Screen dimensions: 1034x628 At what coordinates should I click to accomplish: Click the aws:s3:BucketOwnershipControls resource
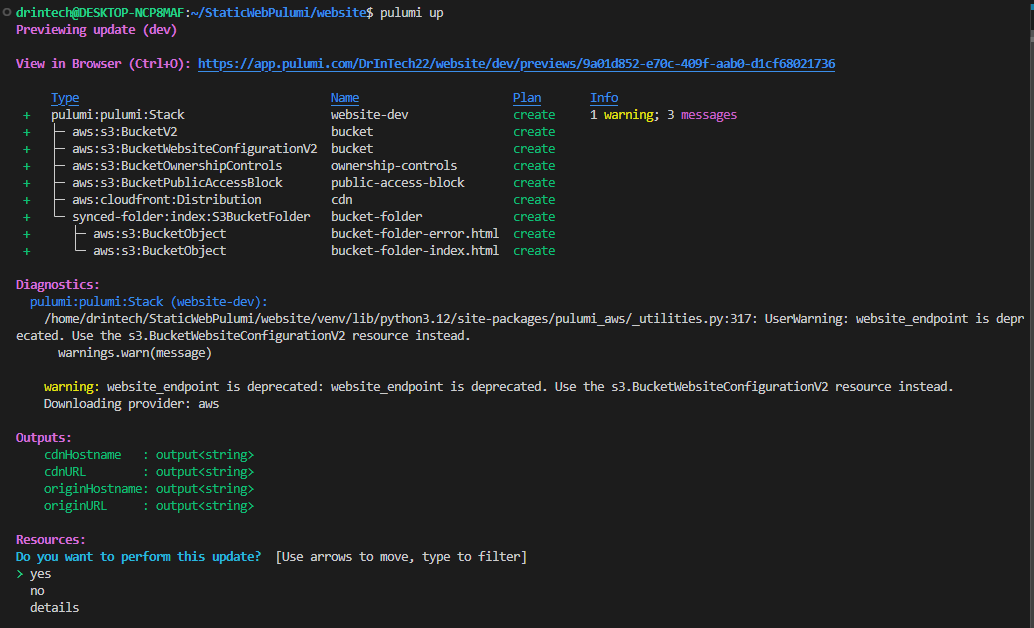(x=177, y=166)
